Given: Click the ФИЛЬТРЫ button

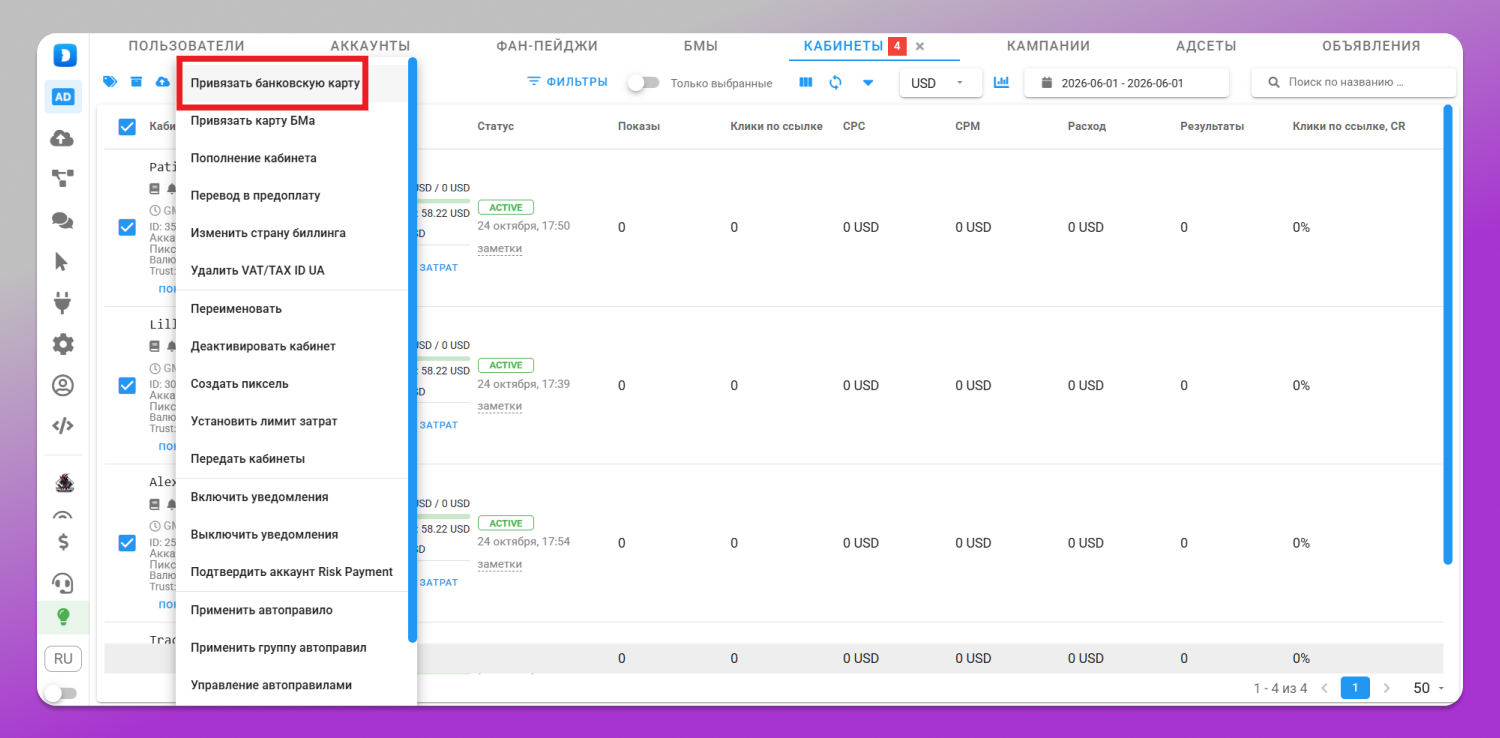Looking at the screenshot, I should (x=567, y=82).
